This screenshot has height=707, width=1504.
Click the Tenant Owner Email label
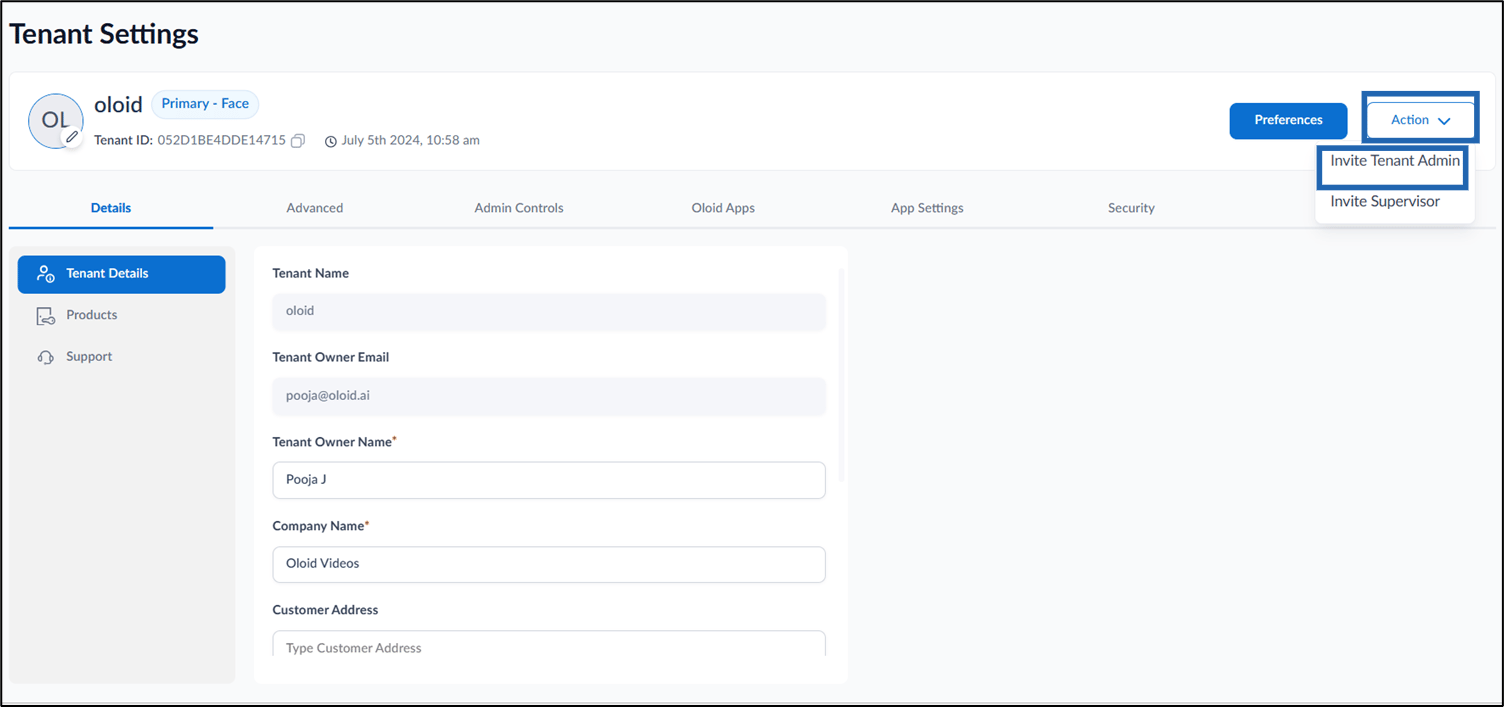click(x=331, y=357)
